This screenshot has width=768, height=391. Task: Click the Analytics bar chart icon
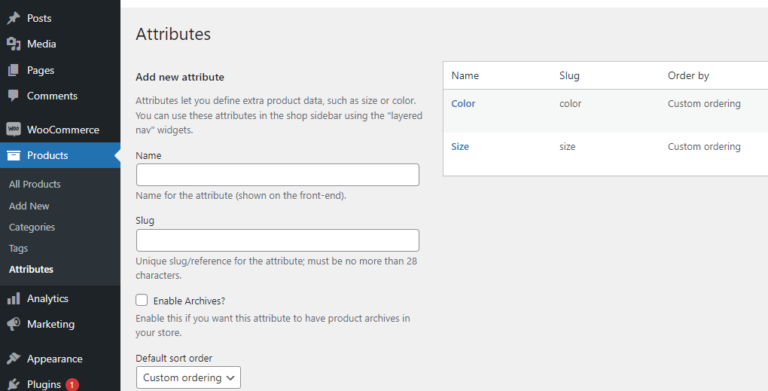click(13, 298)
